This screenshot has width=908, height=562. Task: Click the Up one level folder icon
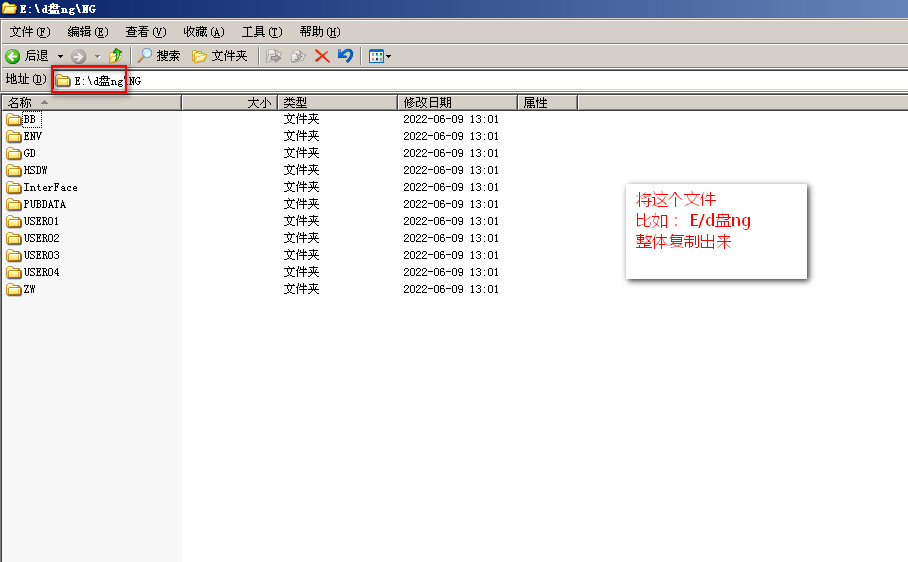tap(116, 56)
